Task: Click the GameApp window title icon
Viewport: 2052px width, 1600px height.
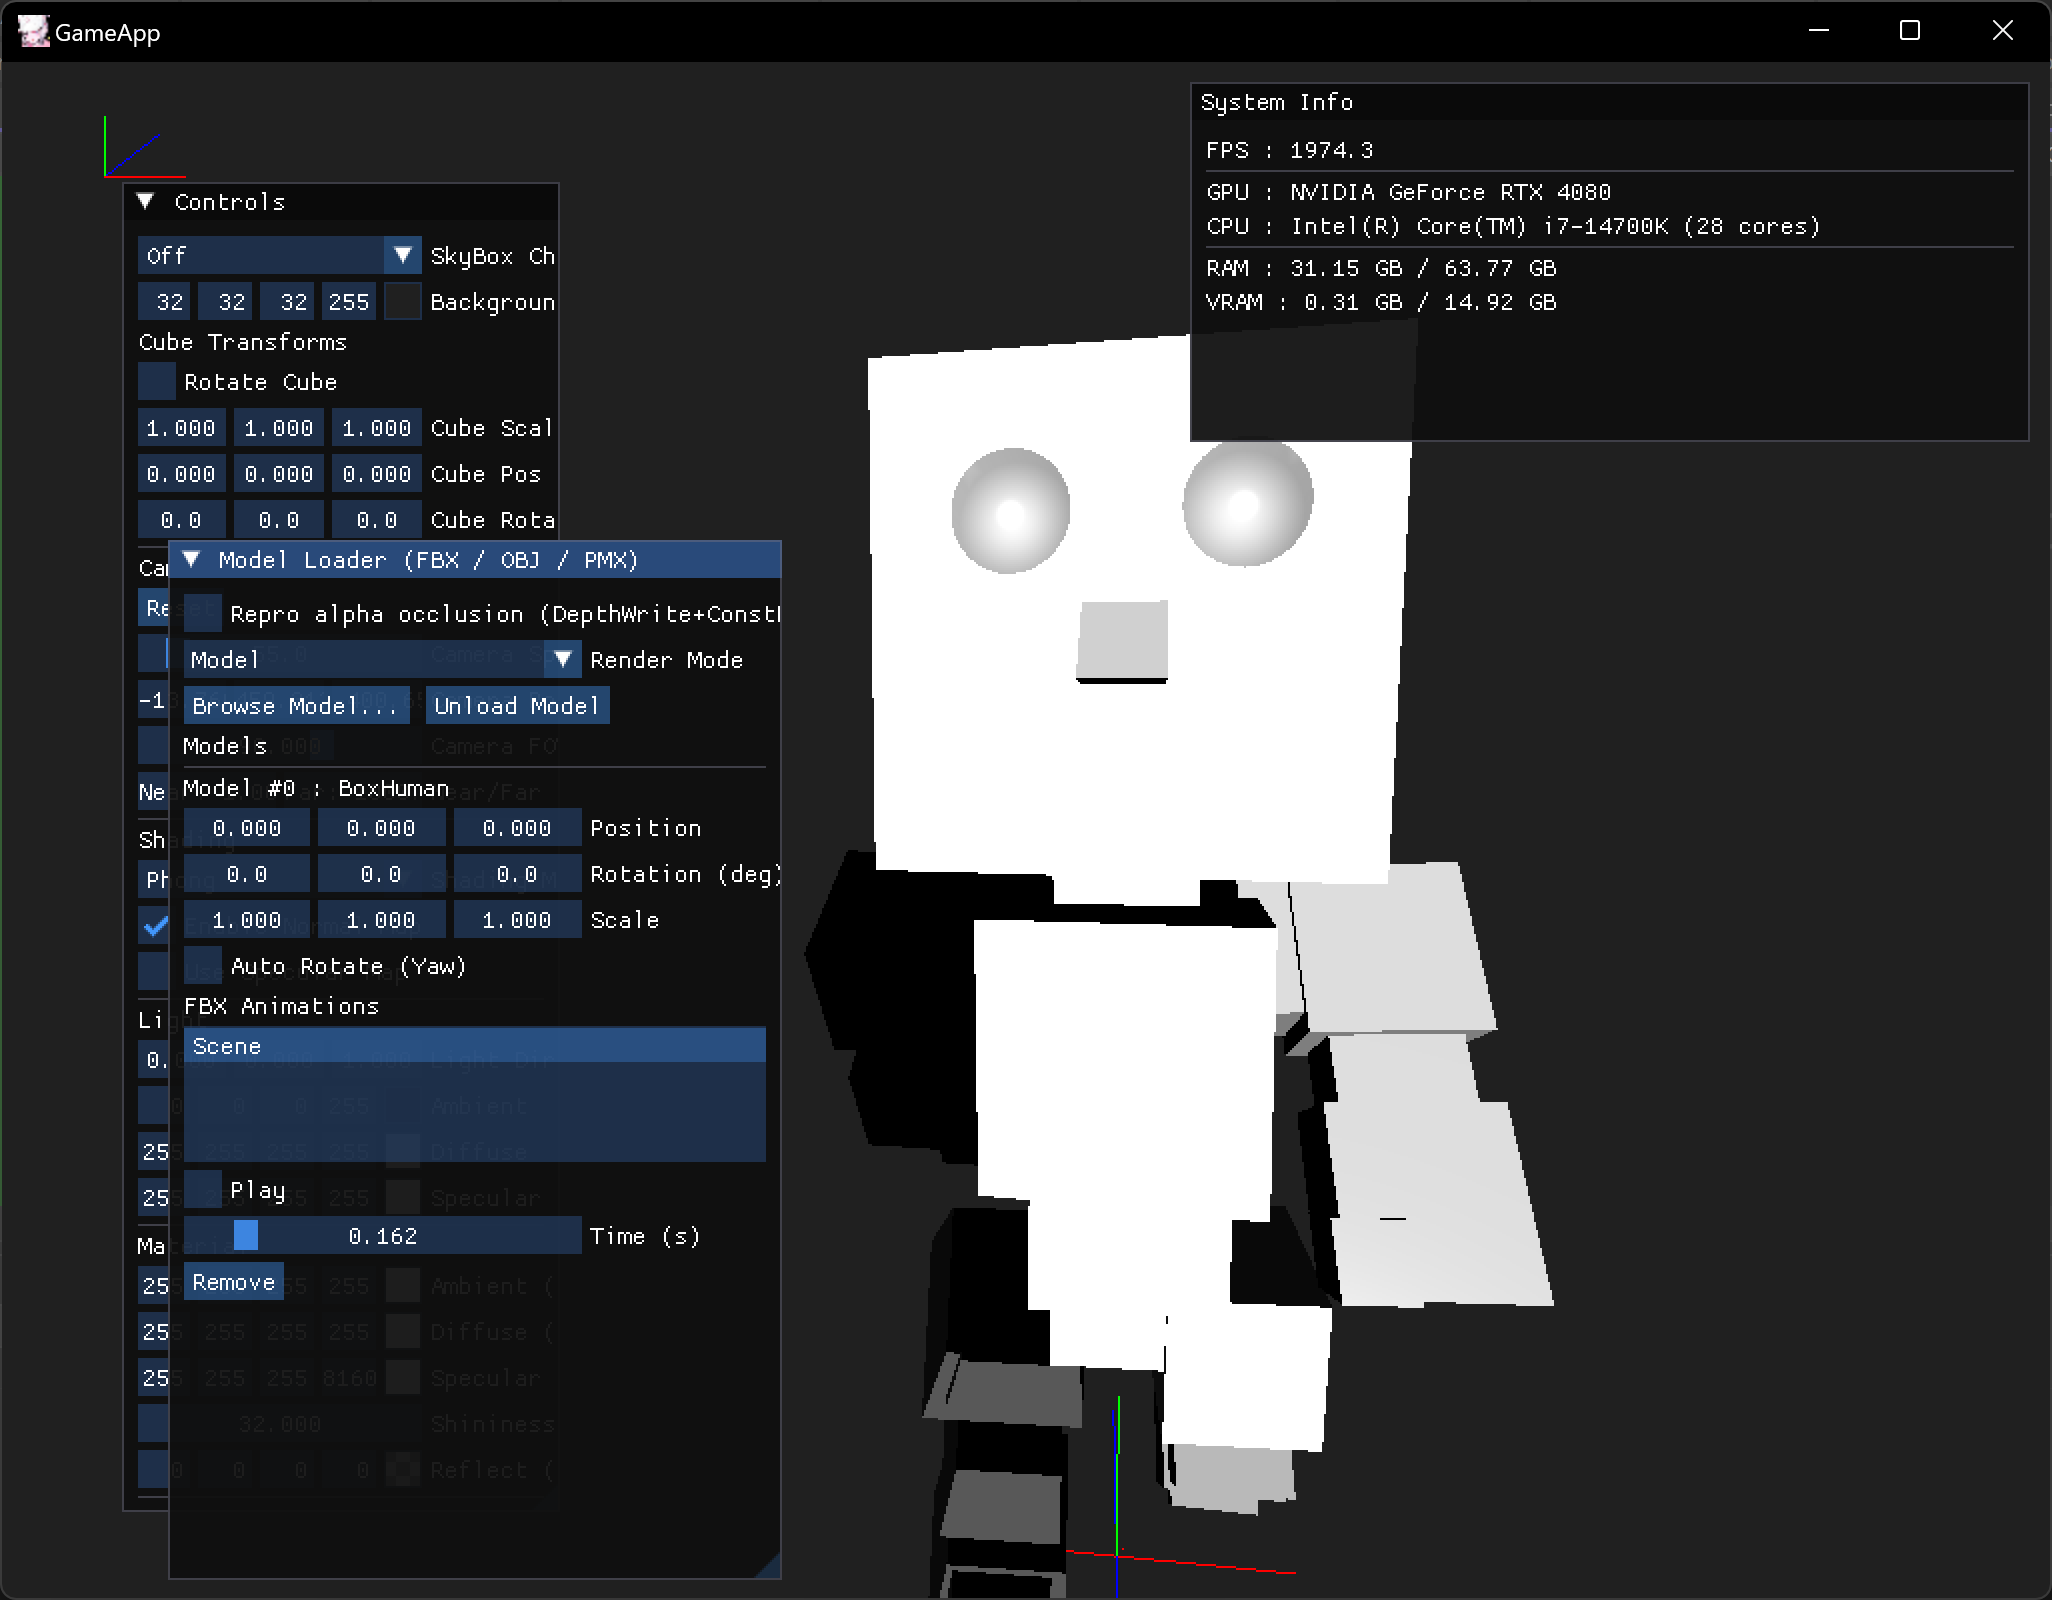Action: [33, 32]
